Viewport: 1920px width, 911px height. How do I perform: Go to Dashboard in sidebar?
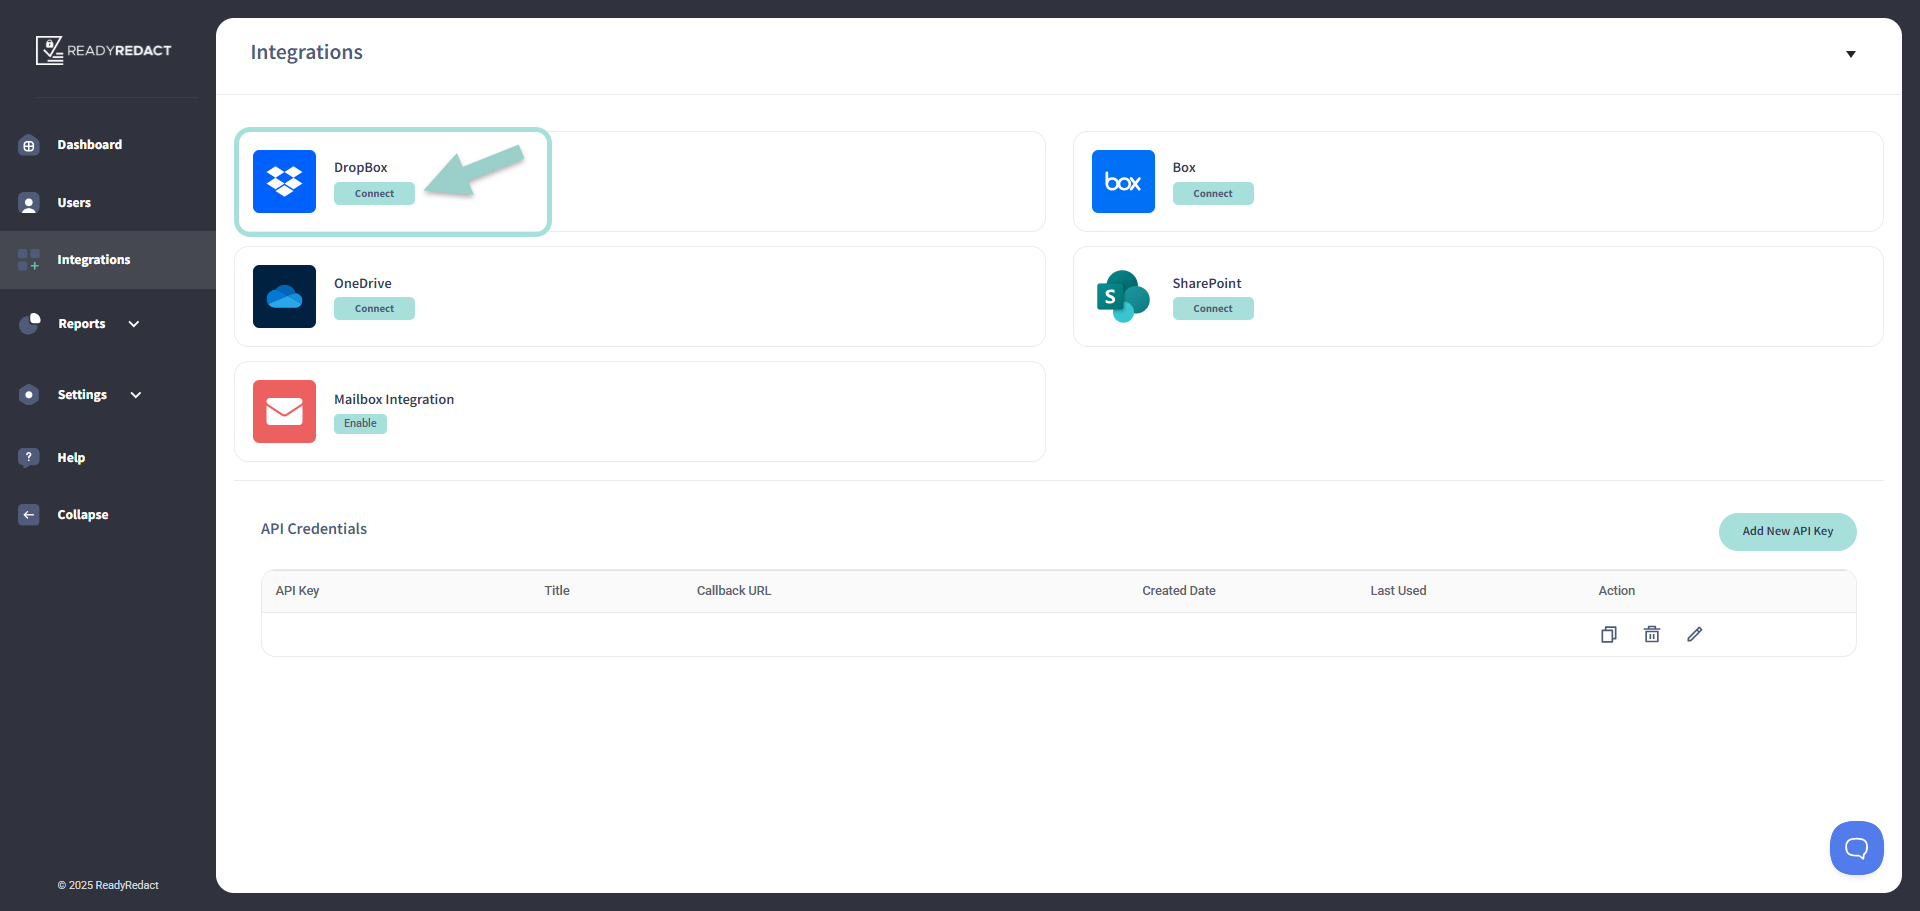pyautogui.click(x=90, y=145)
